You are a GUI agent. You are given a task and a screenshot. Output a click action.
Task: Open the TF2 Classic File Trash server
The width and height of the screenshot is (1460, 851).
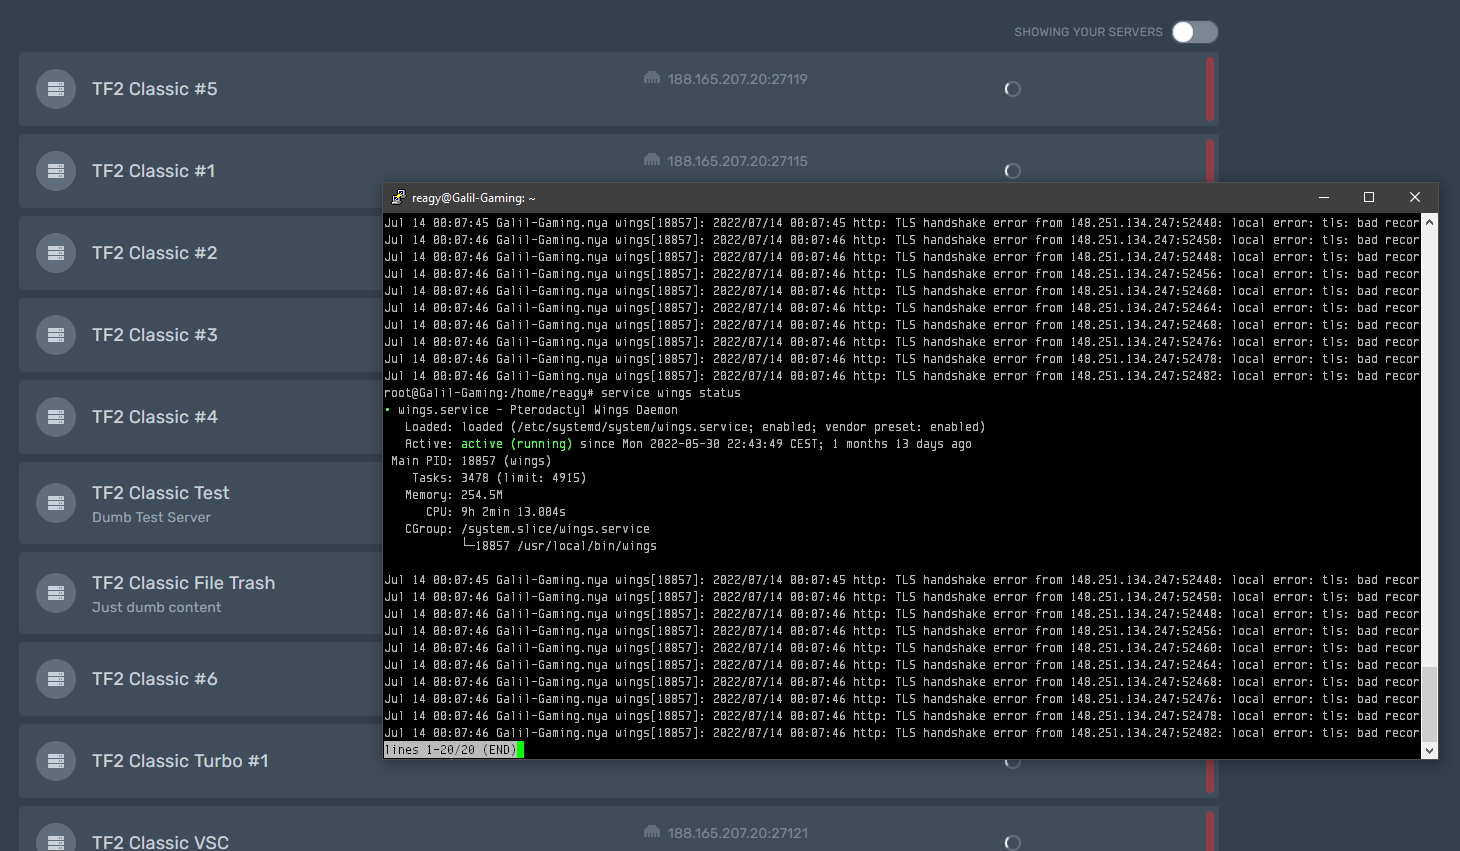point(184,583)
